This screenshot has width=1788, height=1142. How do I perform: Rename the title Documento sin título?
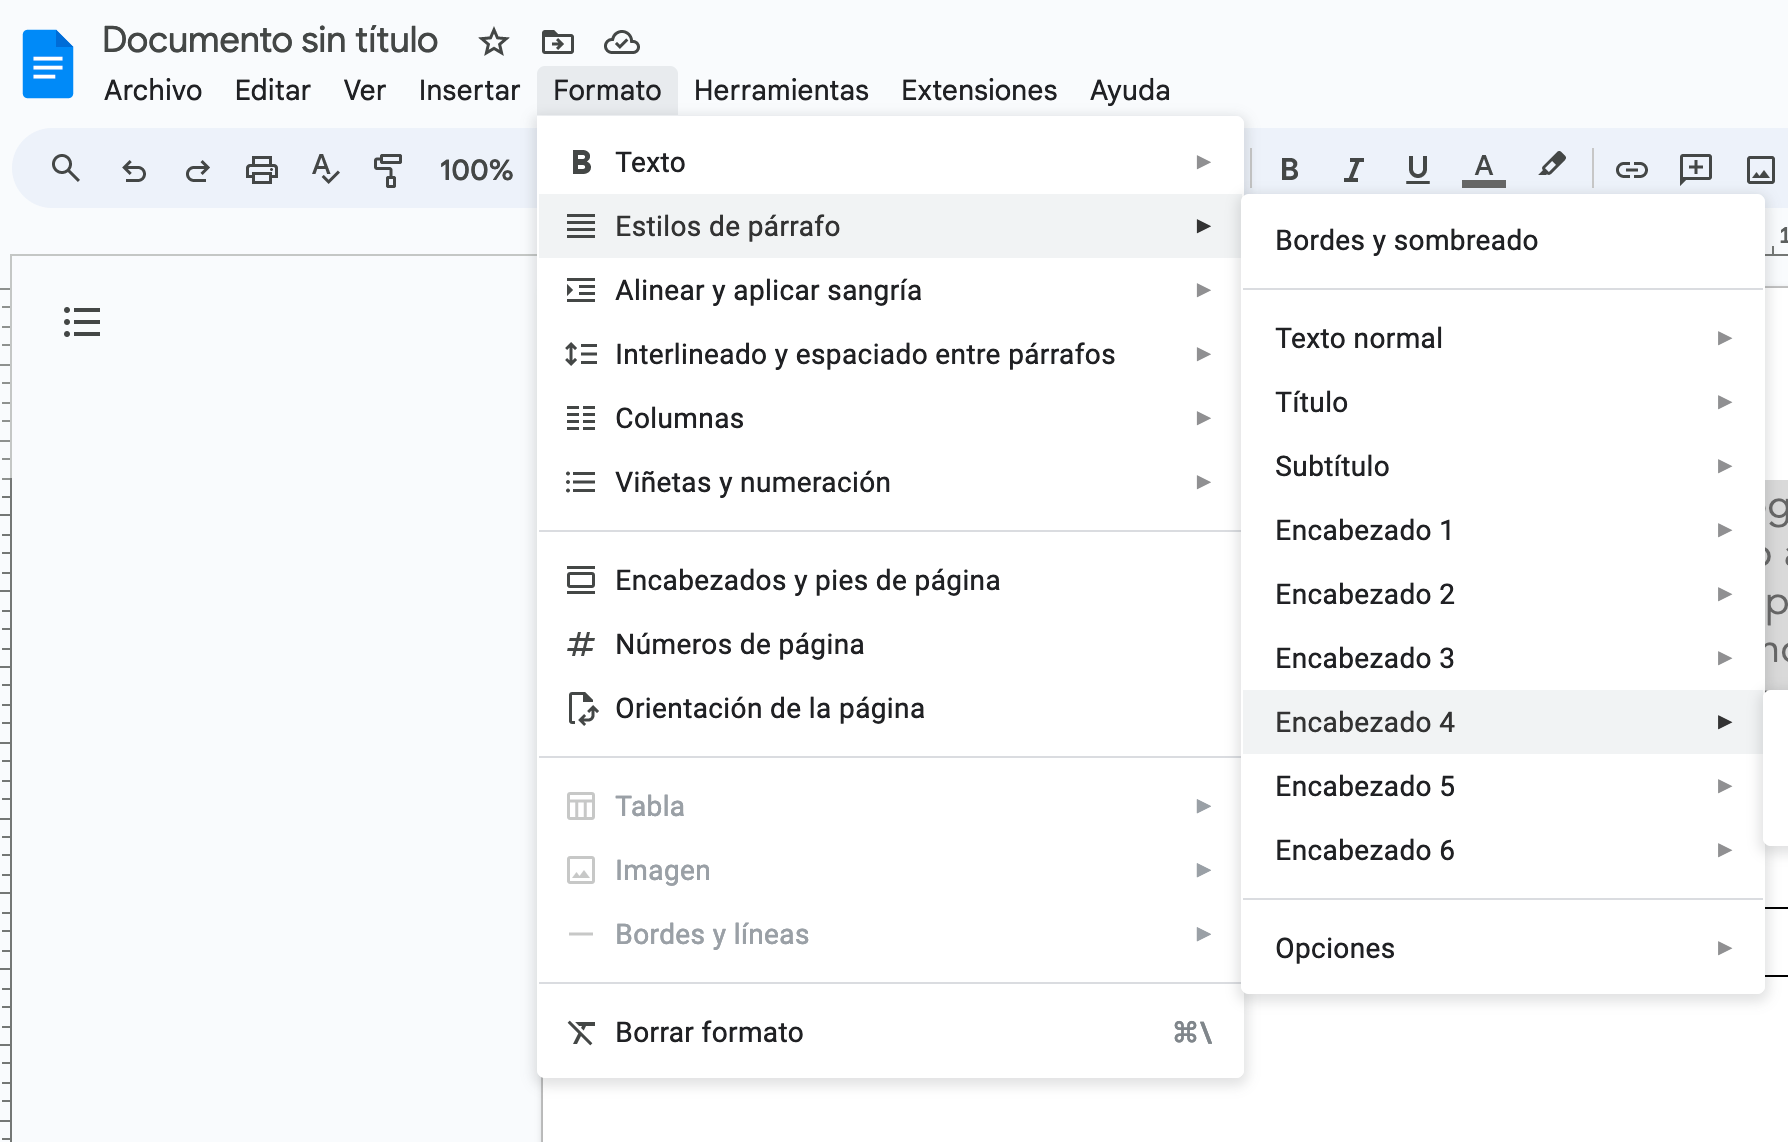(270, 40)
